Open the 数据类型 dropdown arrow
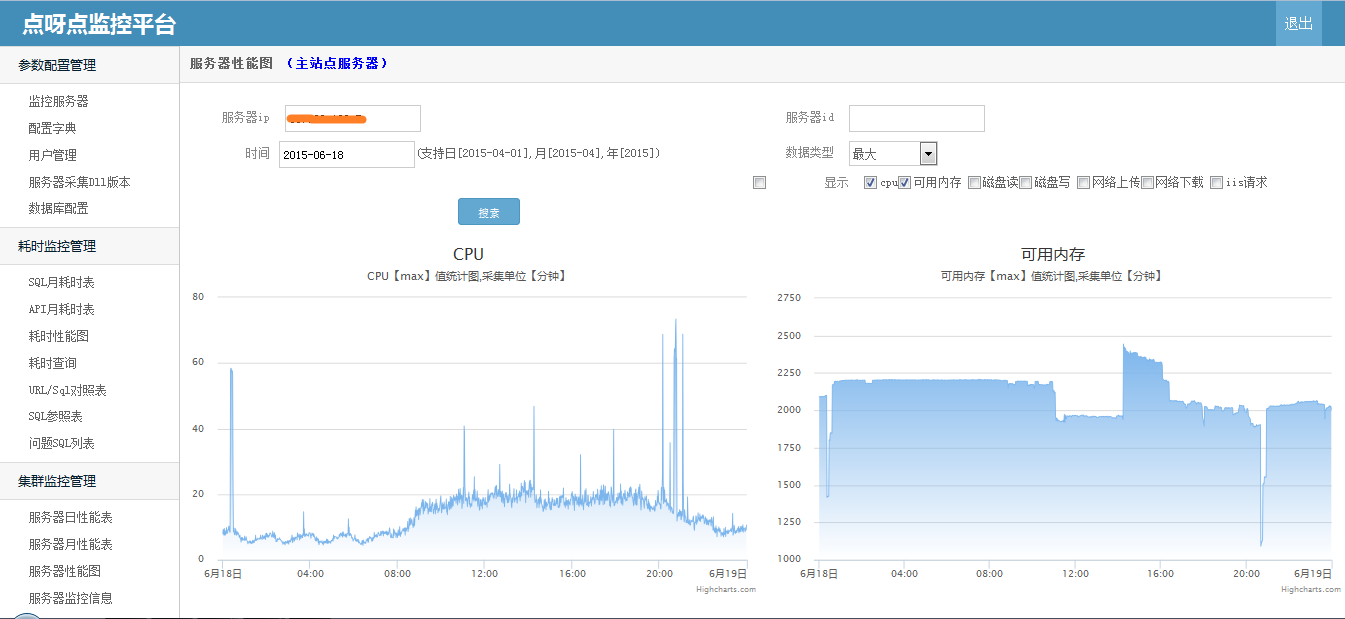1345x619 pixels. 928,154
